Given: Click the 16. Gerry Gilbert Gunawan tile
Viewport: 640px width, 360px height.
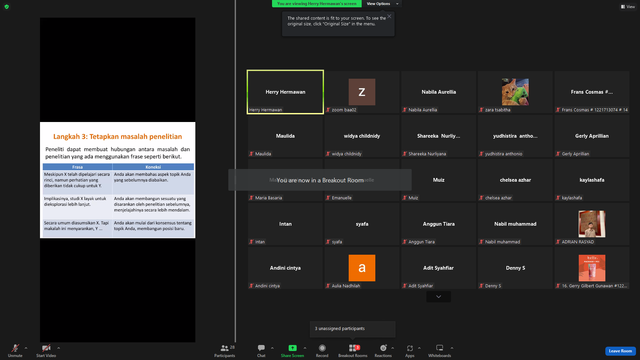Looking at the screenshot, I should [x=591, y=268].
